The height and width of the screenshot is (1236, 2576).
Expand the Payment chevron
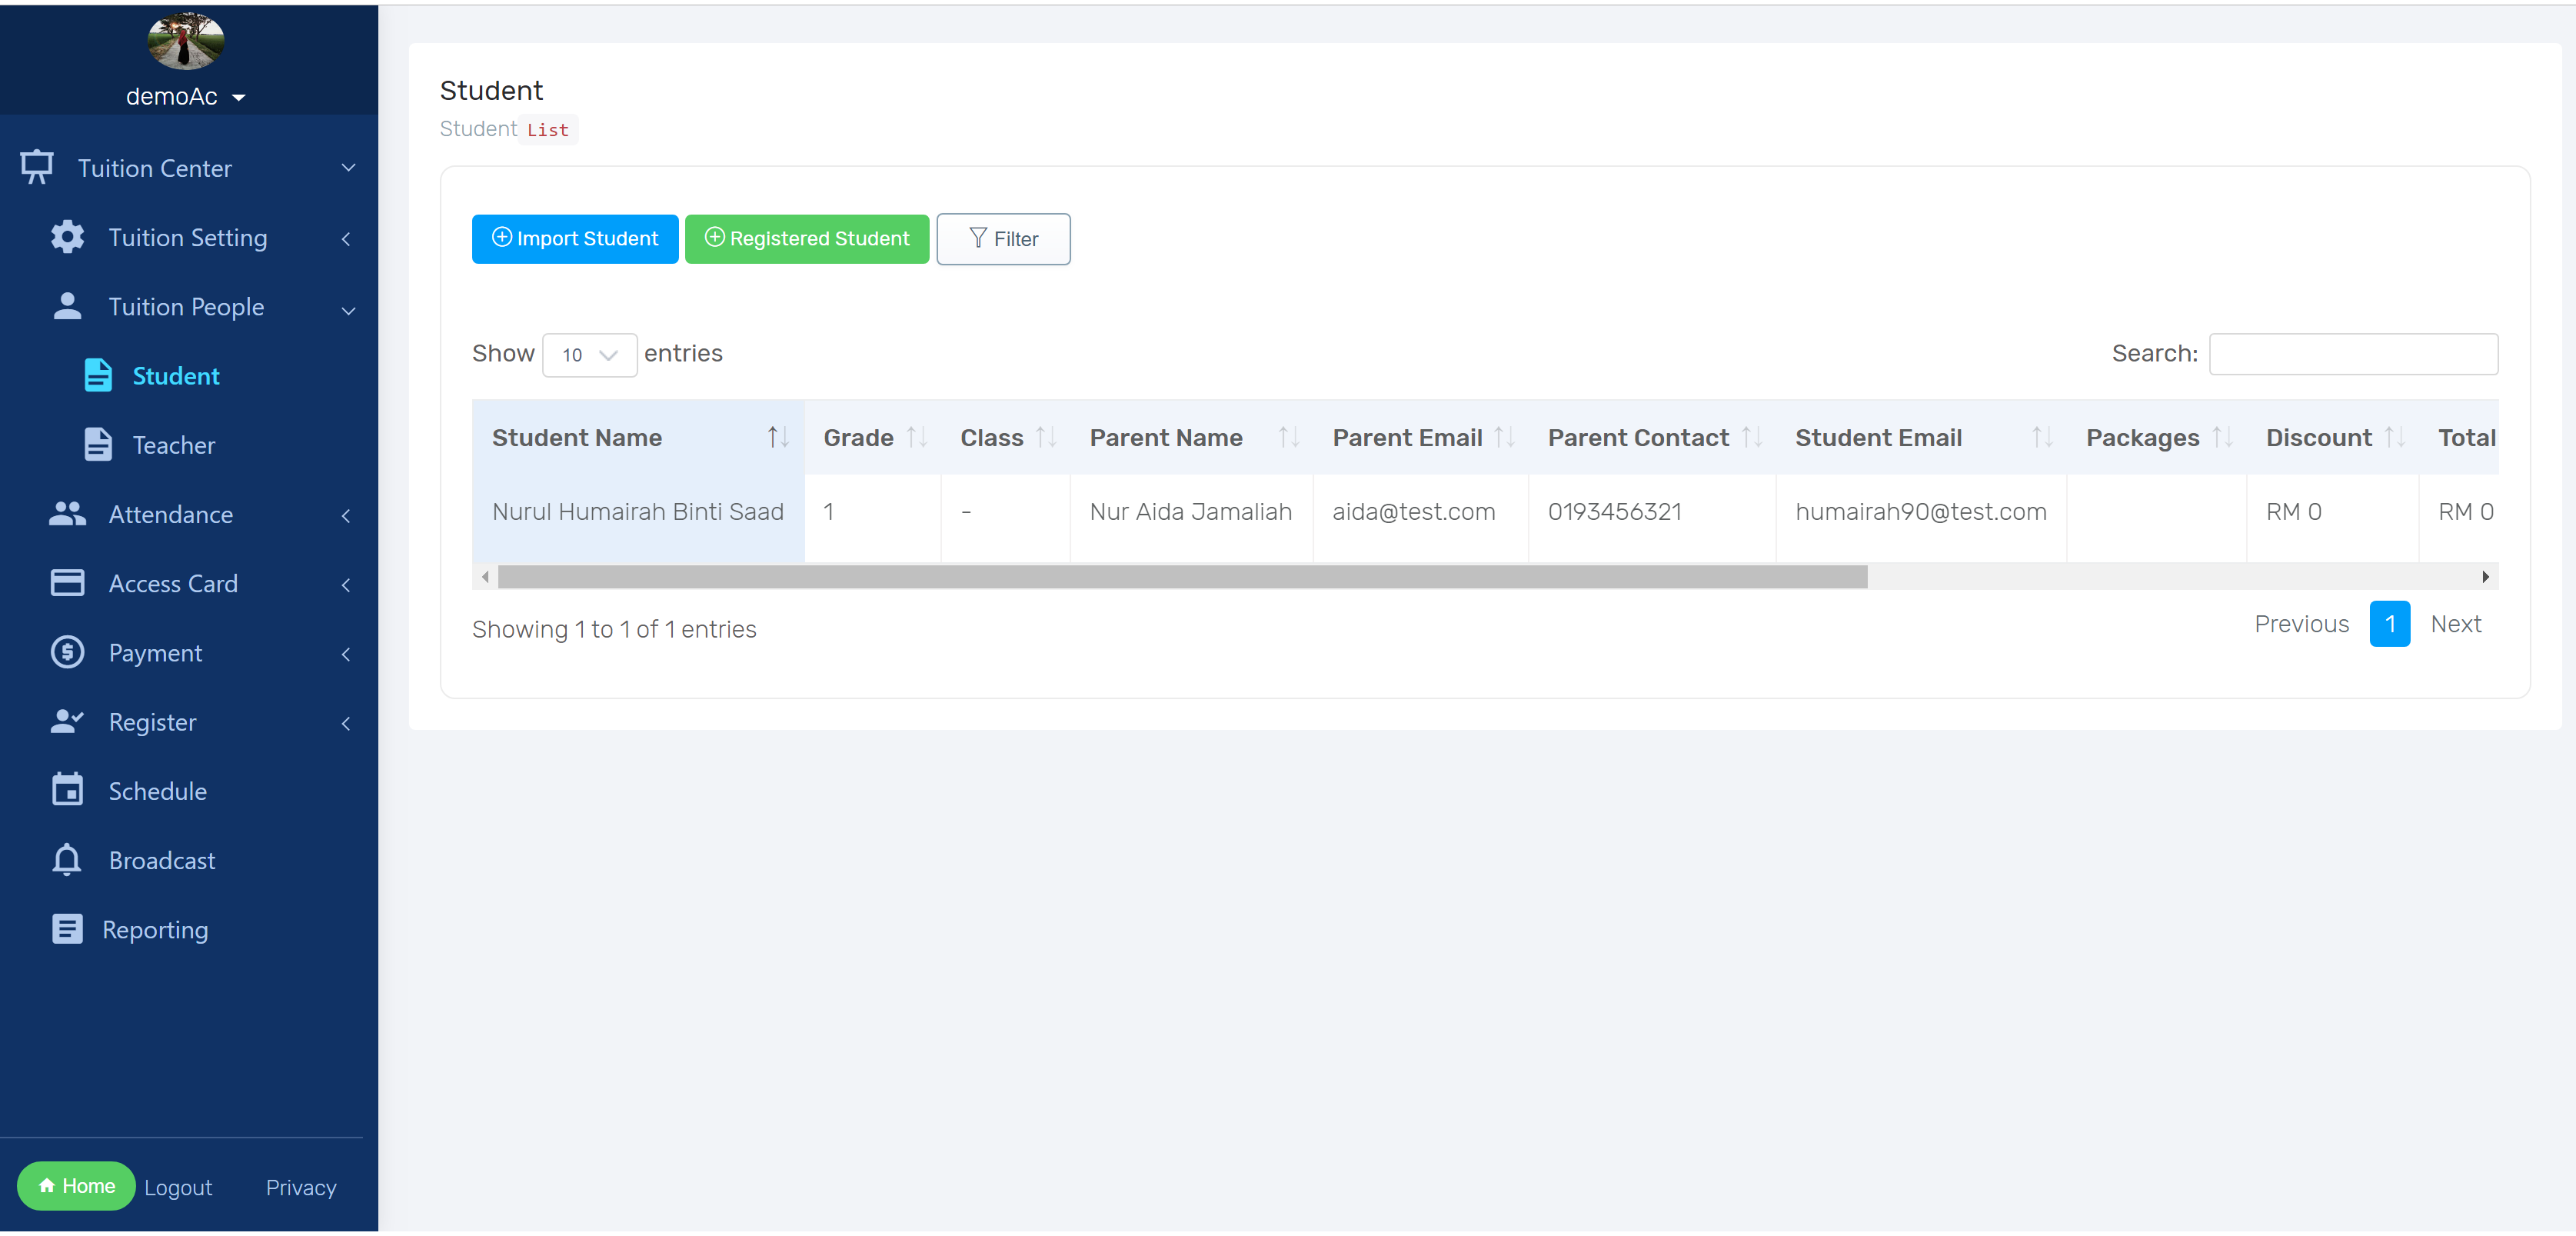[346, 654]
